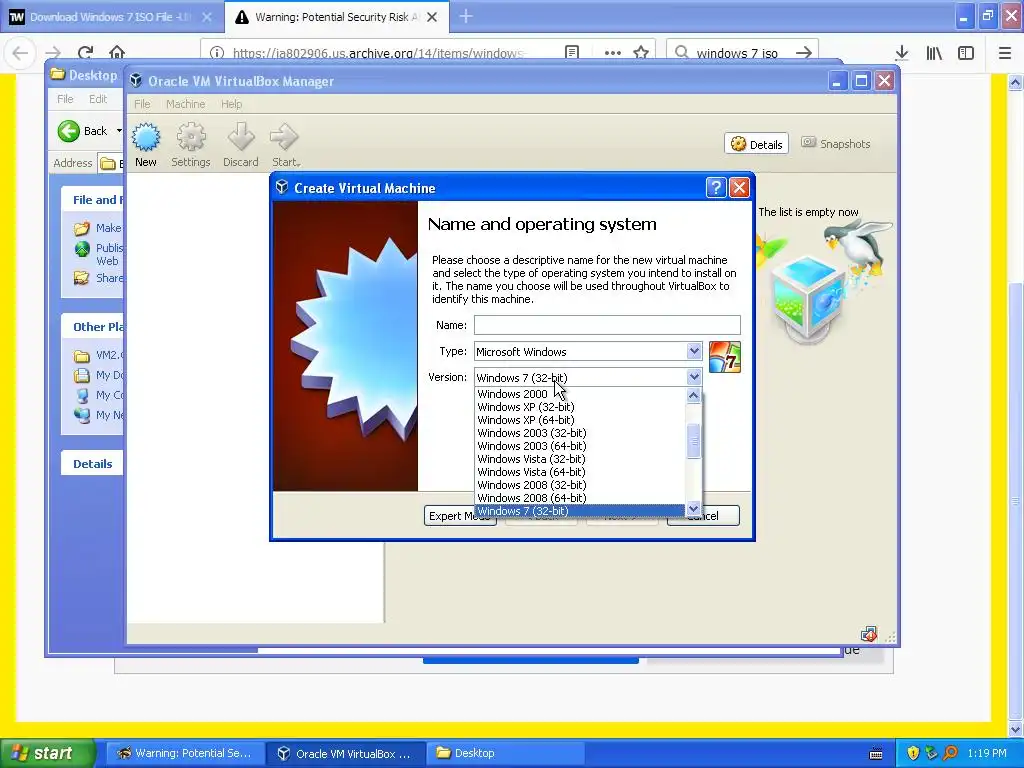Click the Cancel button in wizard
This screenshot has height=768, width=1024.
pyautogui.click(x=703, y=516)
